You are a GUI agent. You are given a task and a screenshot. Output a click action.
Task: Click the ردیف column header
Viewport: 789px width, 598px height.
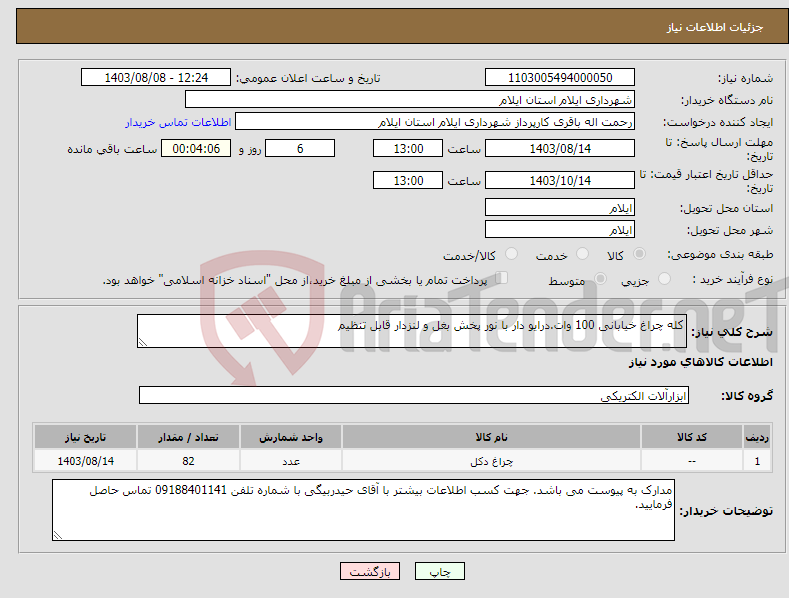click(757, 437)
